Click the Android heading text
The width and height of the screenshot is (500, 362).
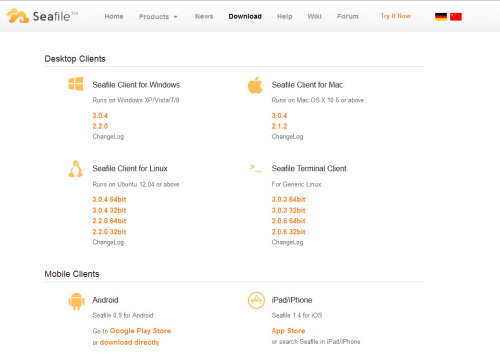[105, 300]
